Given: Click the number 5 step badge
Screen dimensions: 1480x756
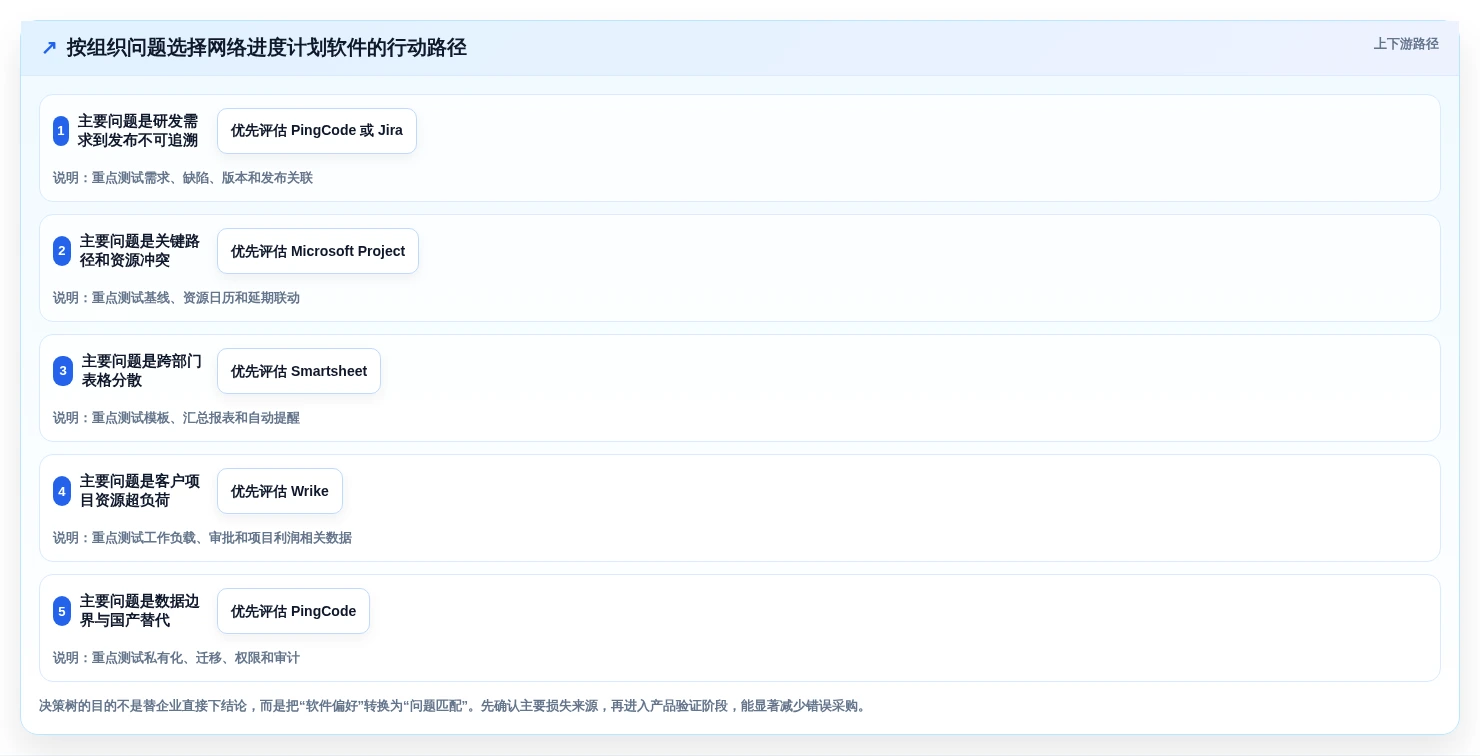Looking at the screenshot, I should 62,611.
